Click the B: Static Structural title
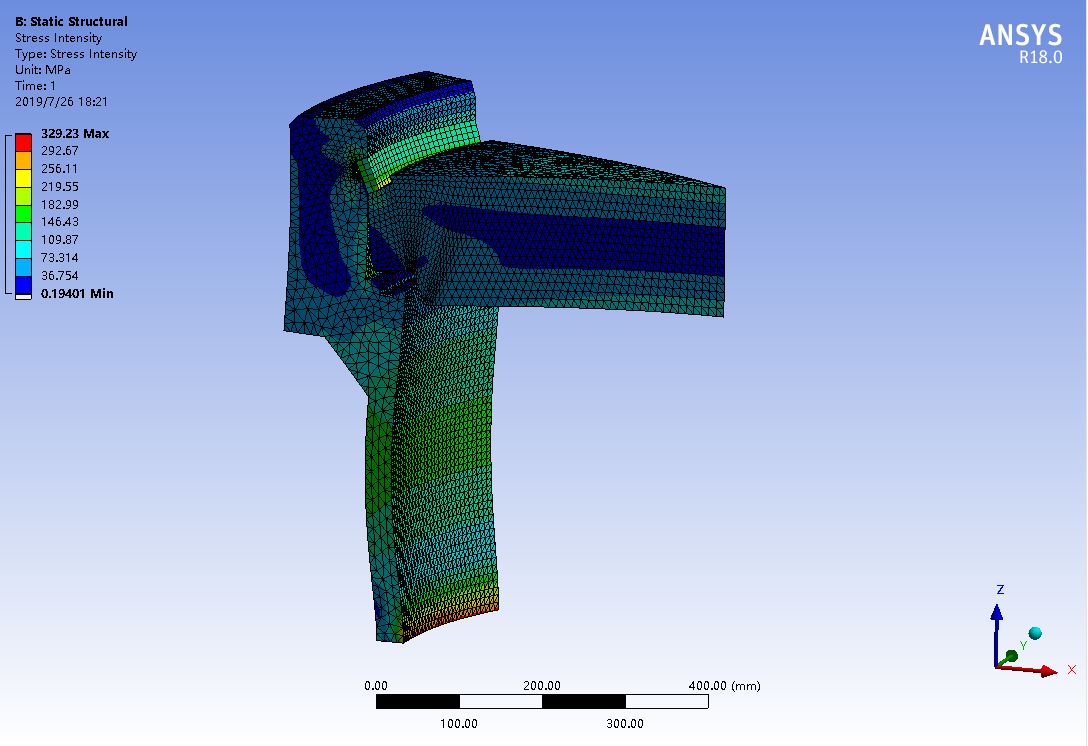 click(x=71, y=22)
